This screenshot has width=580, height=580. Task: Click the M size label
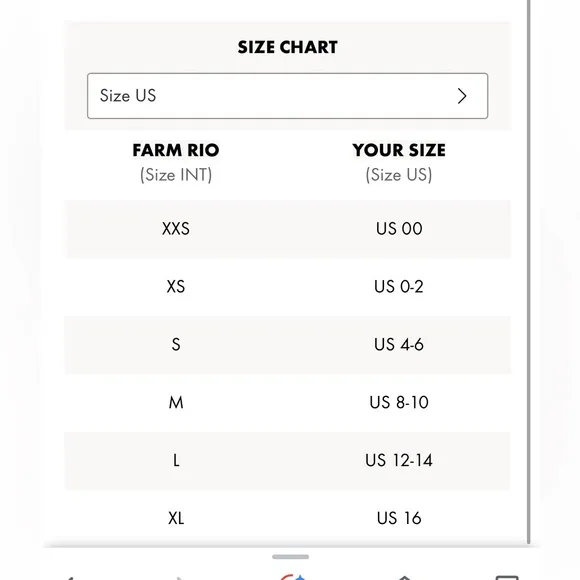[x=176, y=402]
